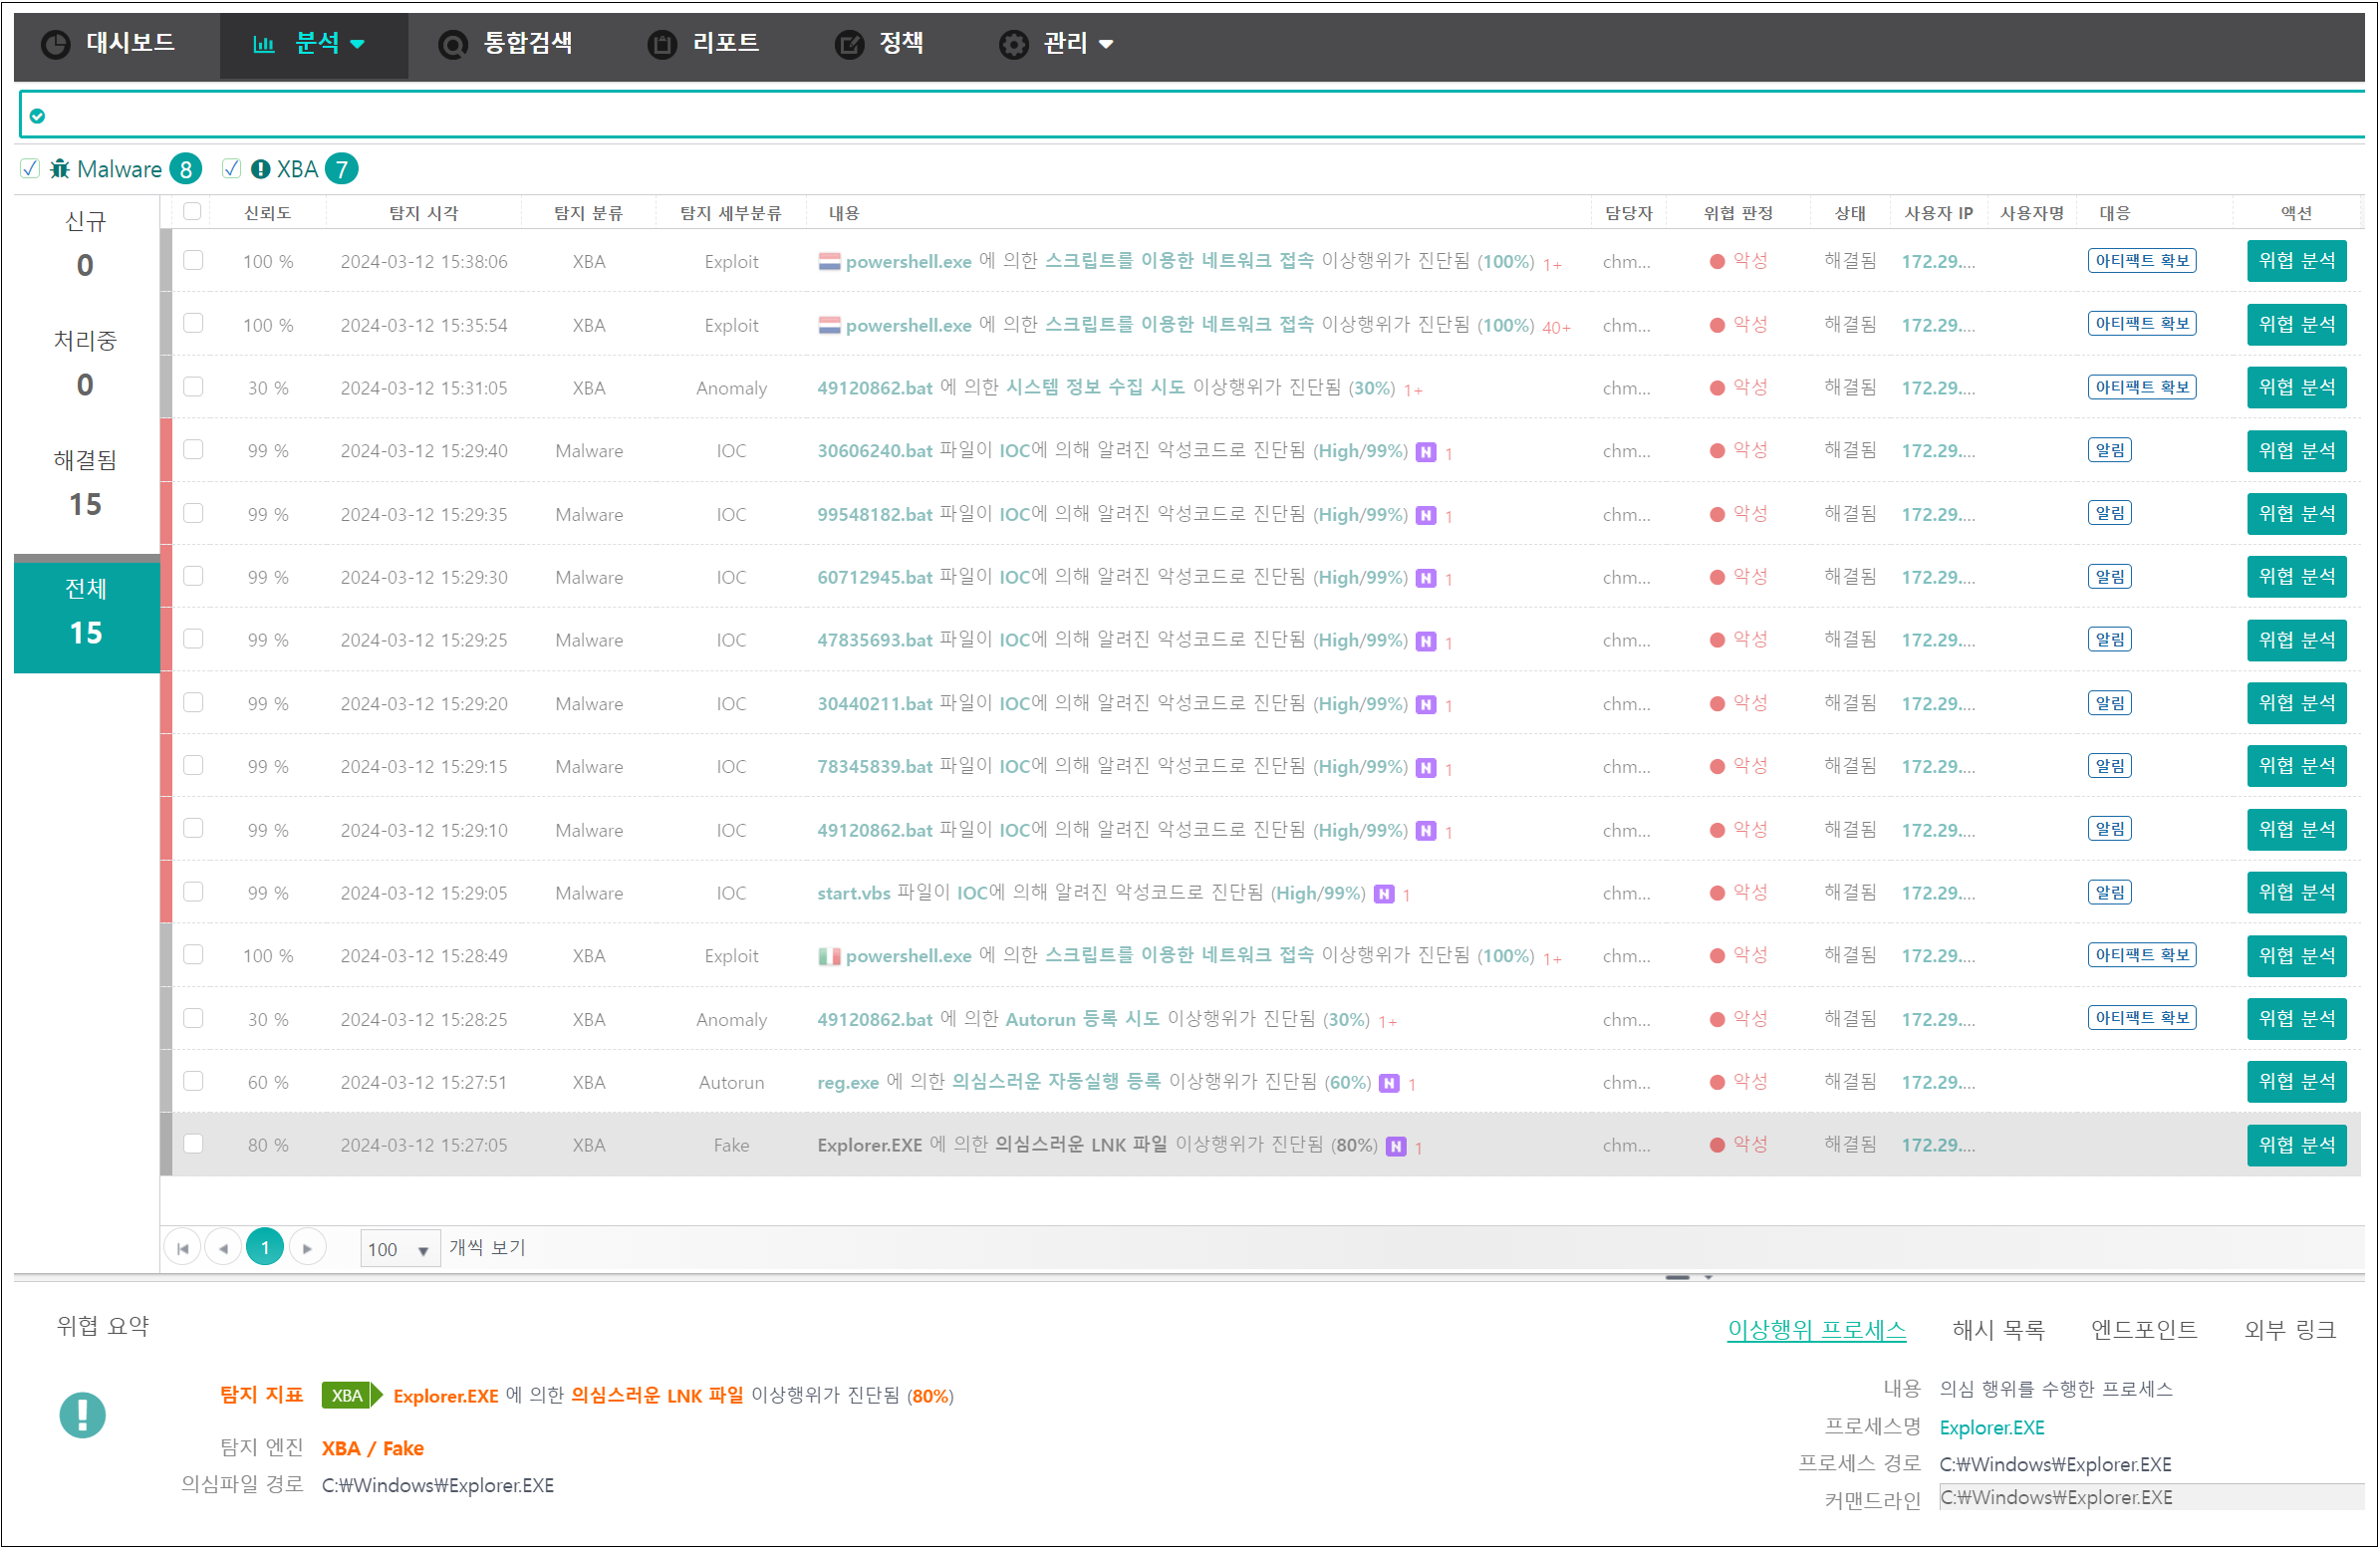Open the 관리 menu dropdown arrow
This screenshot has width=2380, height=1548.
coord(1106,45)
